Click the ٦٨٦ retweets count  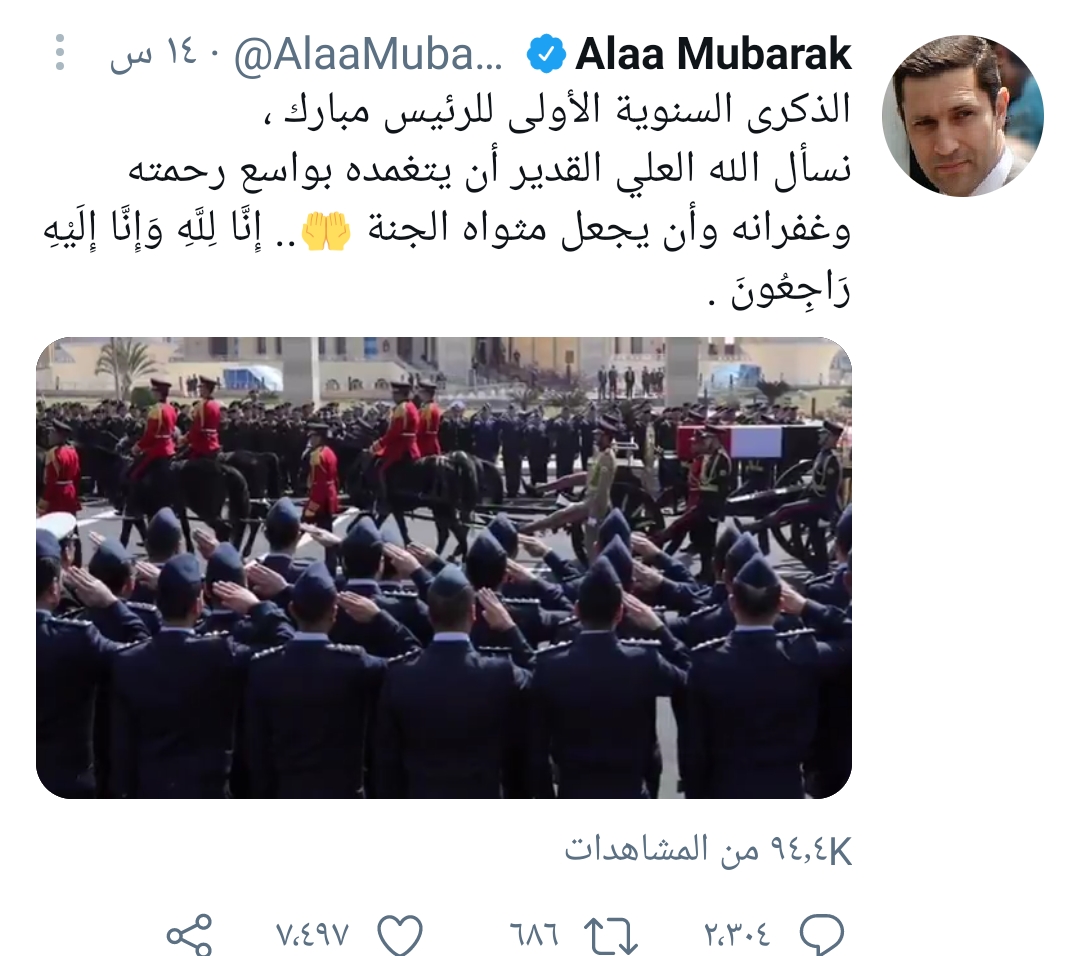pyautogui.click(x=534, y=934)
